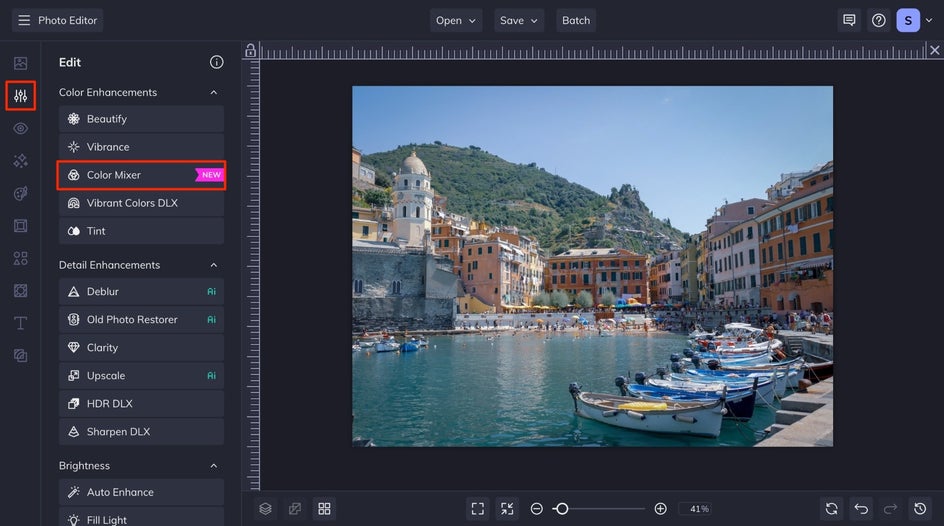Click zoom in plus icon

(660, 509)
